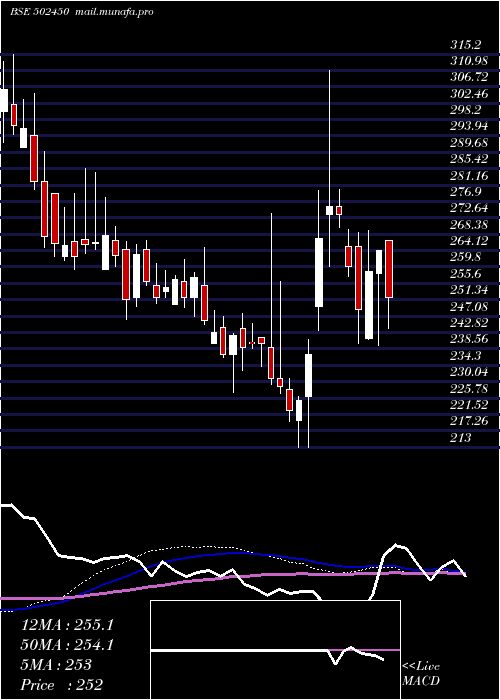Select the 217.26 price axis label
The height and width of the screenshot is (700, 500).
(x=469, y=421)
